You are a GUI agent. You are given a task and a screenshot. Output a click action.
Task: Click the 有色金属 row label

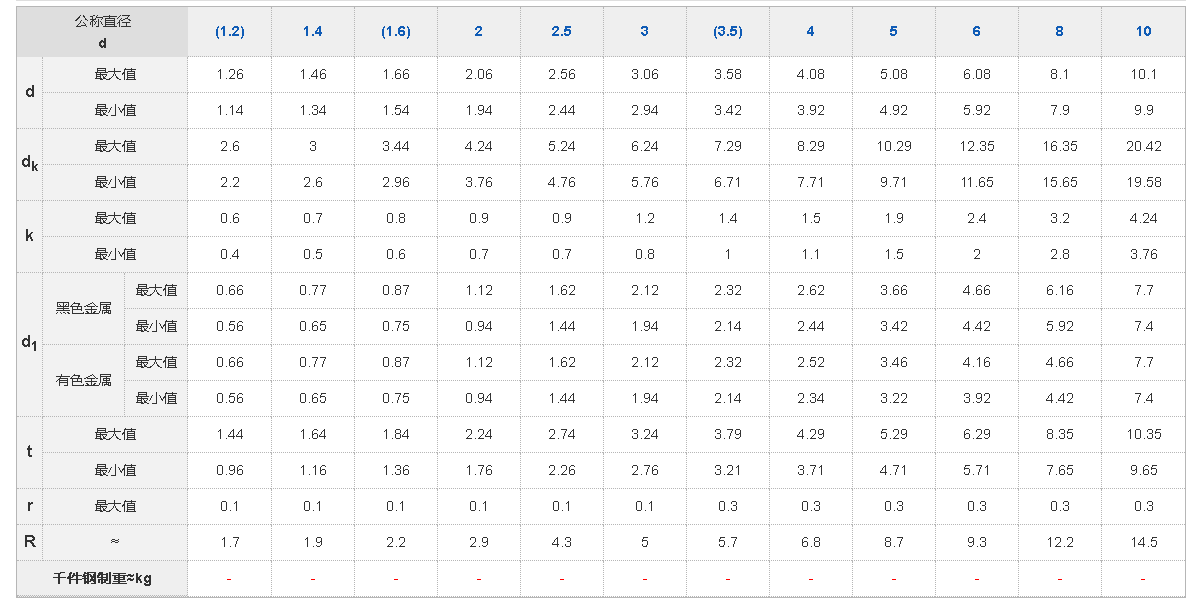point(83,380)
